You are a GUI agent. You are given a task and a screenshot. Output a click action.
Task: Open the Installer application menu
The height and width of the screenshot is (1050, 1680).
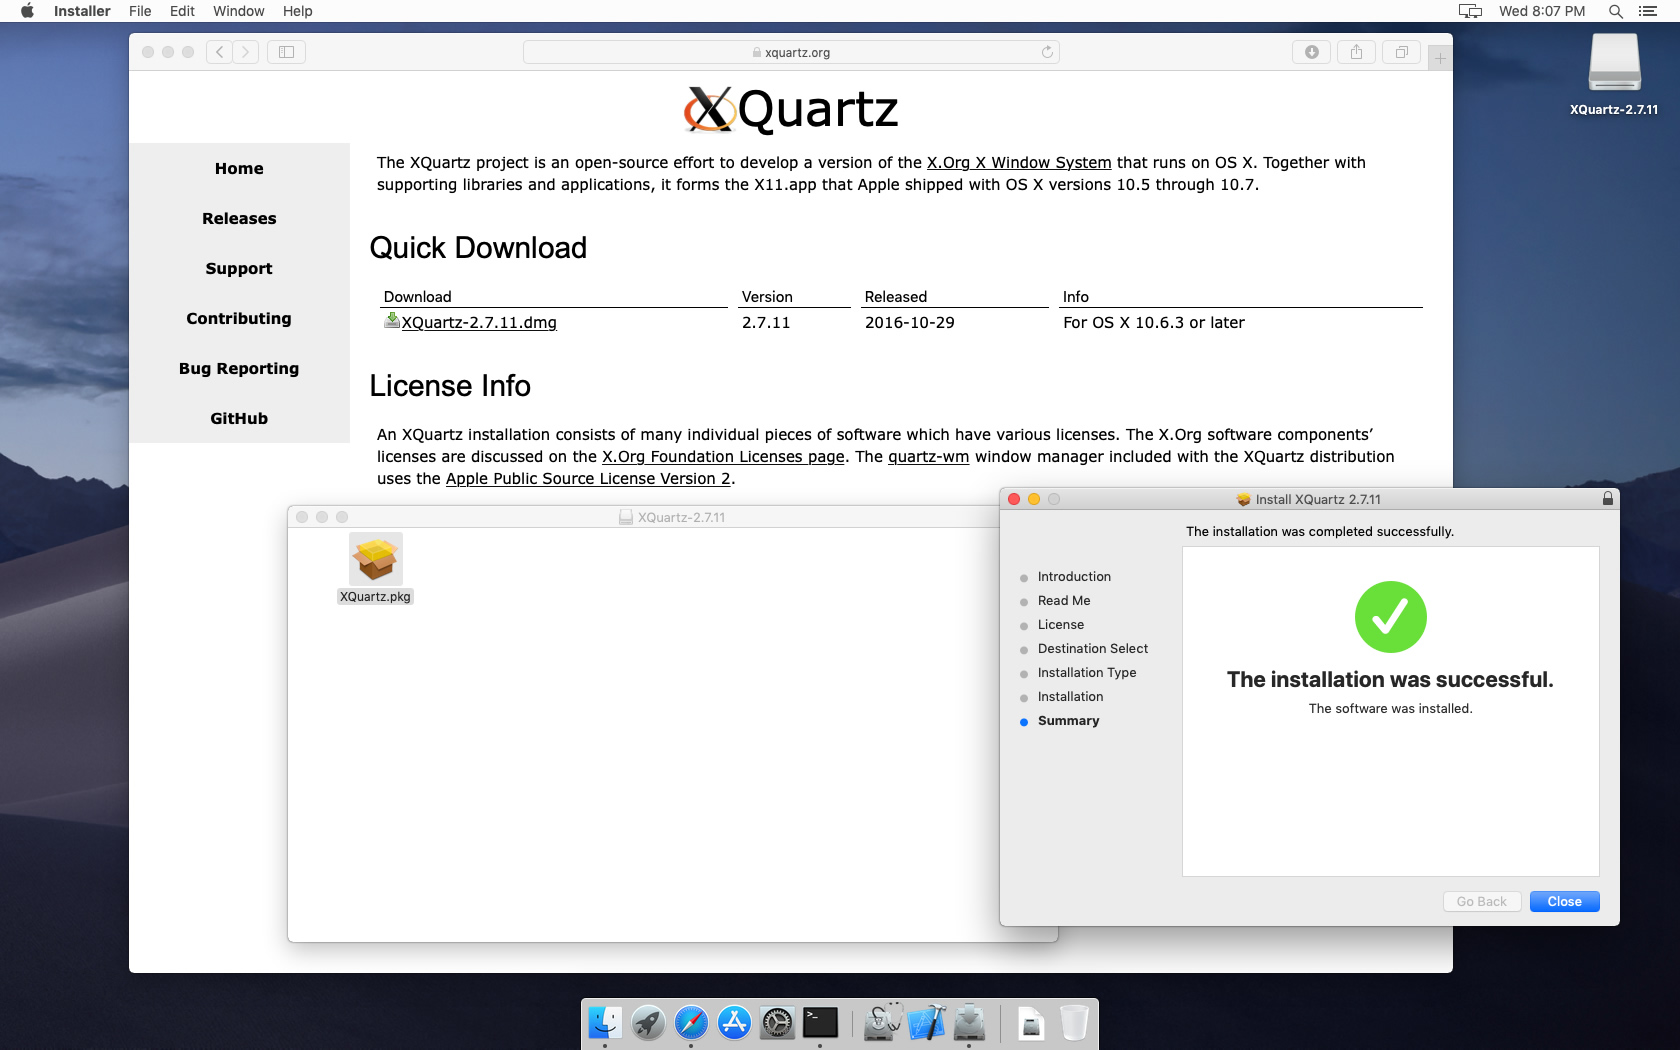(x=82, y=11)
